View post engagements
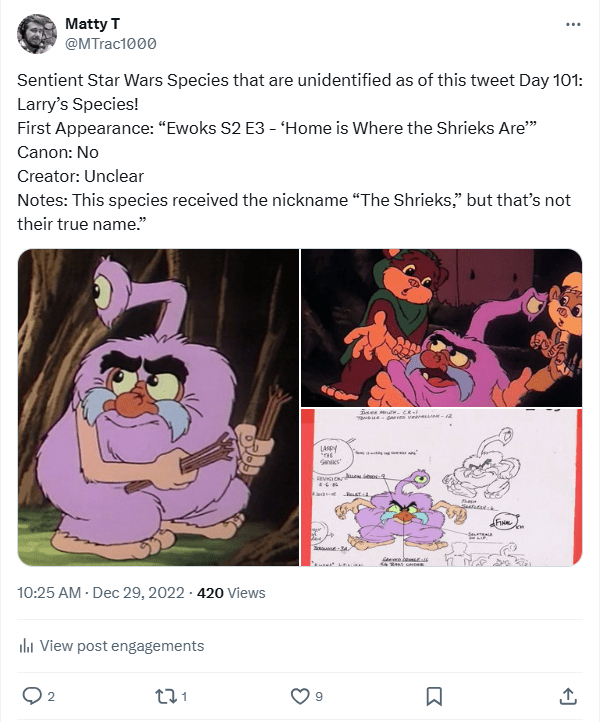Viewport: 603px width, 722px height. click(121, 646)
